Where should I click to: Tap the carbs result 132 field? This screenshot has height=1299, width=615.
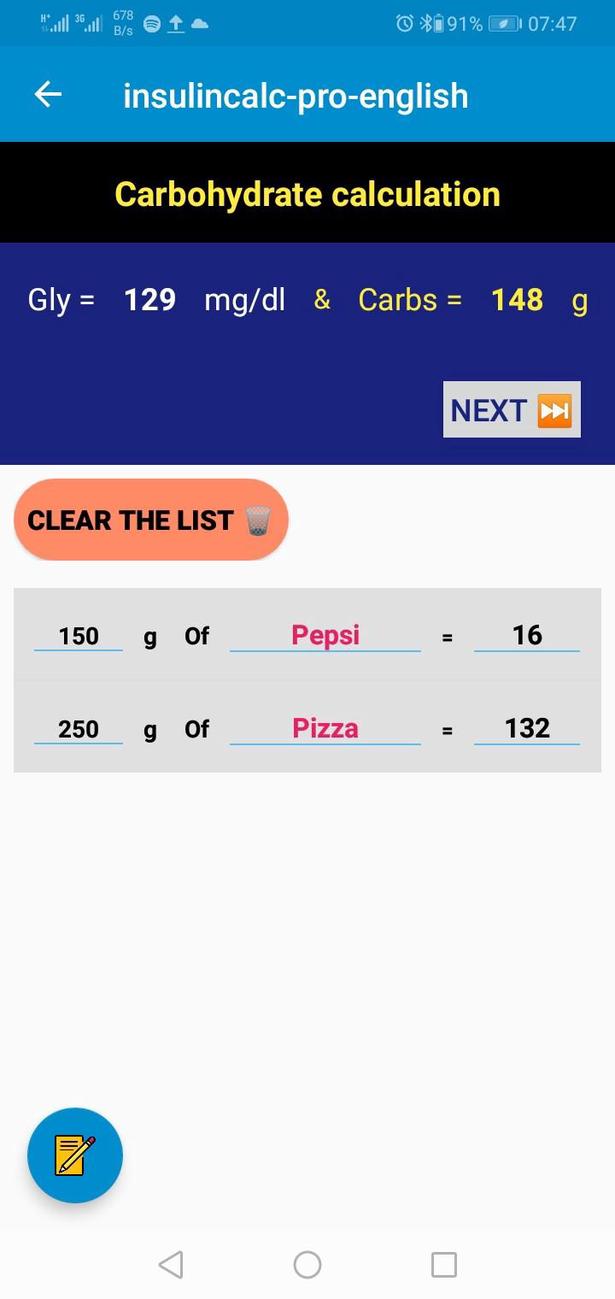[527, 728]
